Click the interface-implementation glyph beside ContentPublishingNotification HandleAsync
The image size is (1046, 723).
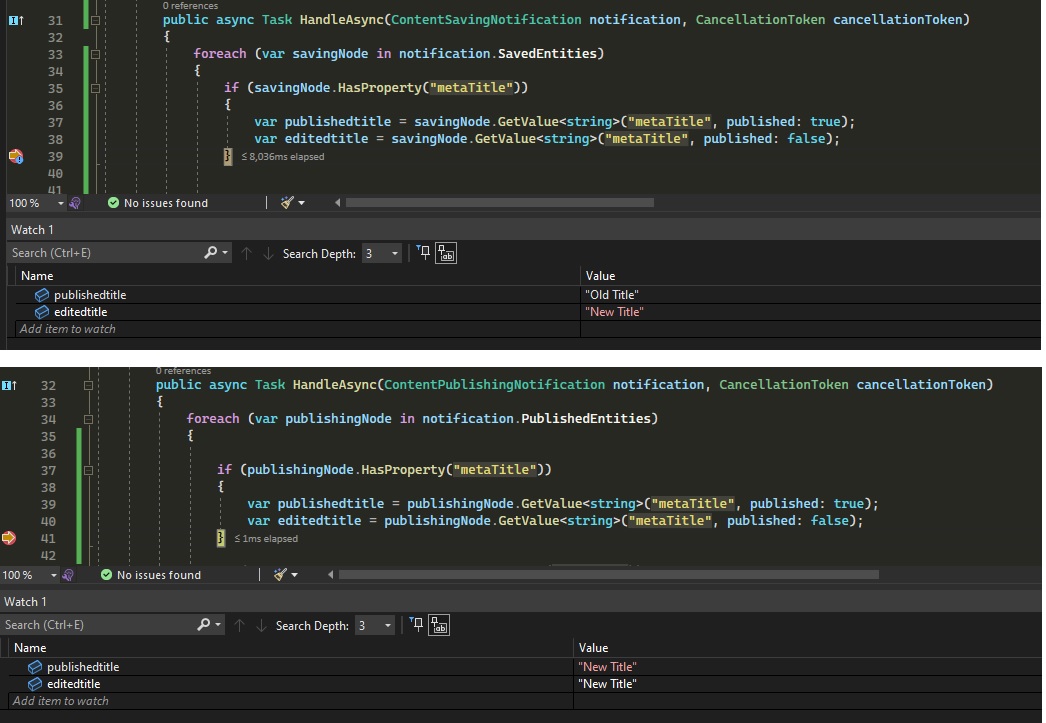(x=9, y=386)
